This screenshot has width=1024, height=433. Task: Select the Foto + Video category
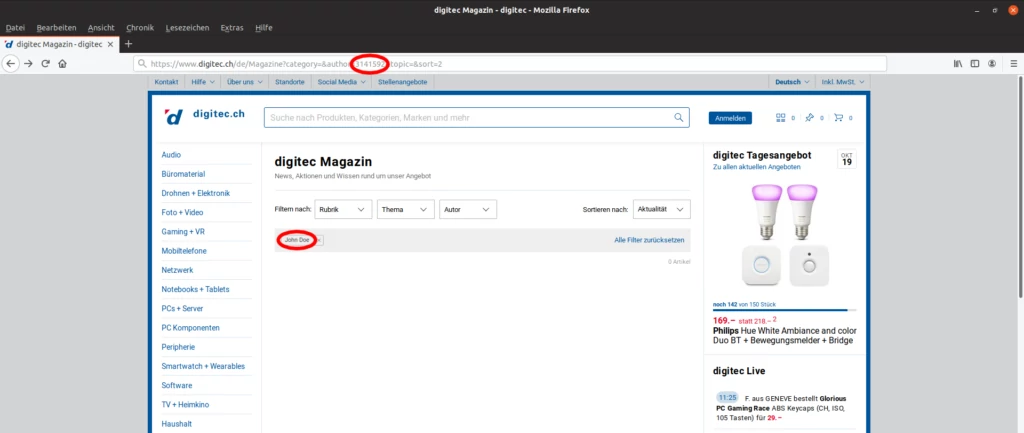coord(182,212)
